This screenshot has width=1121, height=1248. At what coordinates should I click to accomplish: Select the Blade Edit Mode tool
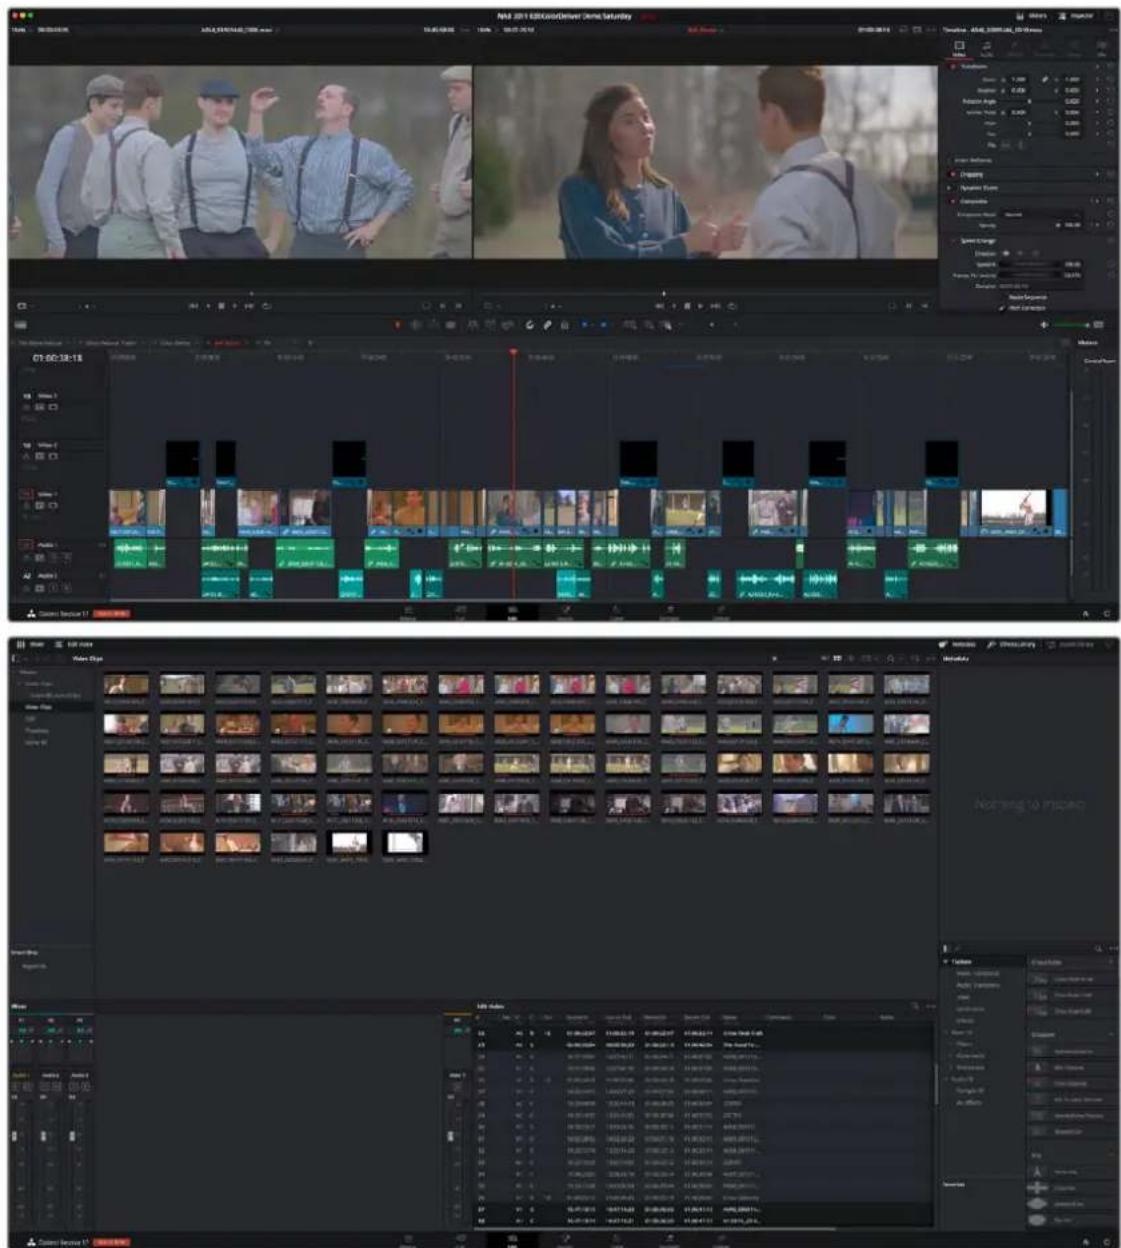450,325
